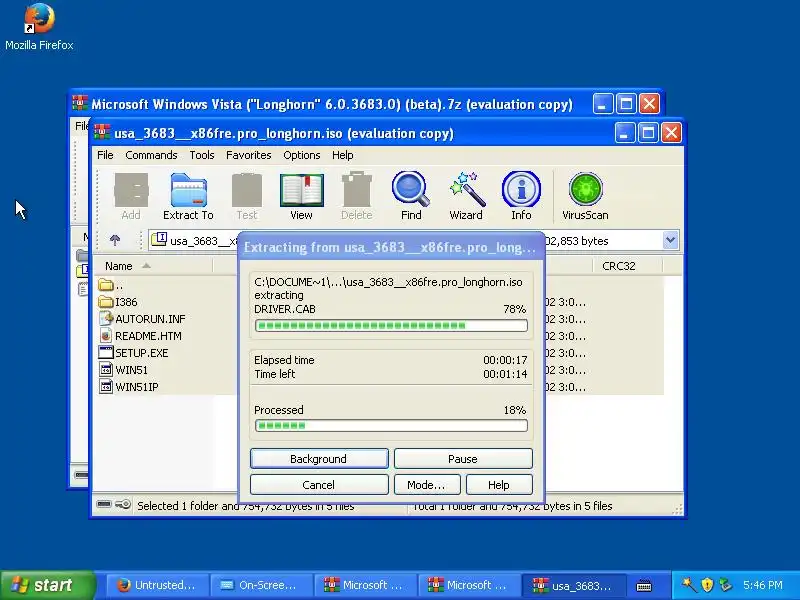Open the address bar dropdown arrow

[670, 240]
